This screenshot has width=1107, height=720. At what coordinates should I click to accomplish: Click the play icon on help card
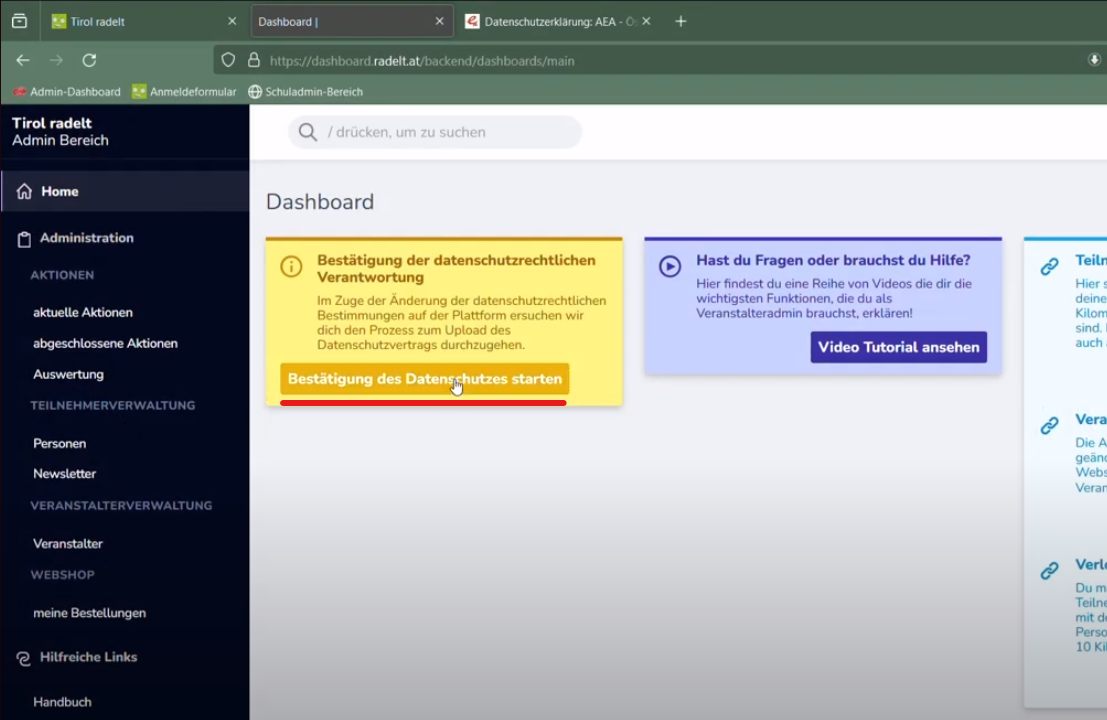tap(670, 266)
